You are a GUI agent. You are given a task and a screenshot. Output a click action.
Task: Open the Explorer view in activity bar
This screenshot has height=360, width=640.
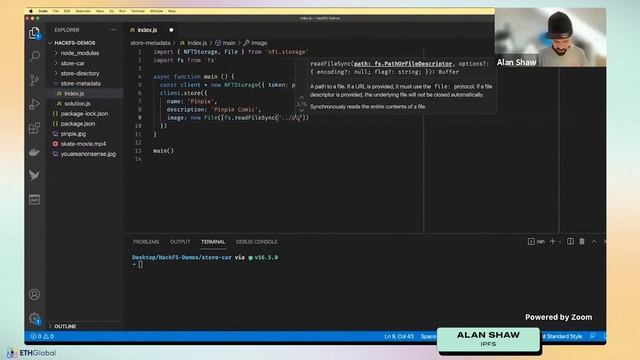34,33
